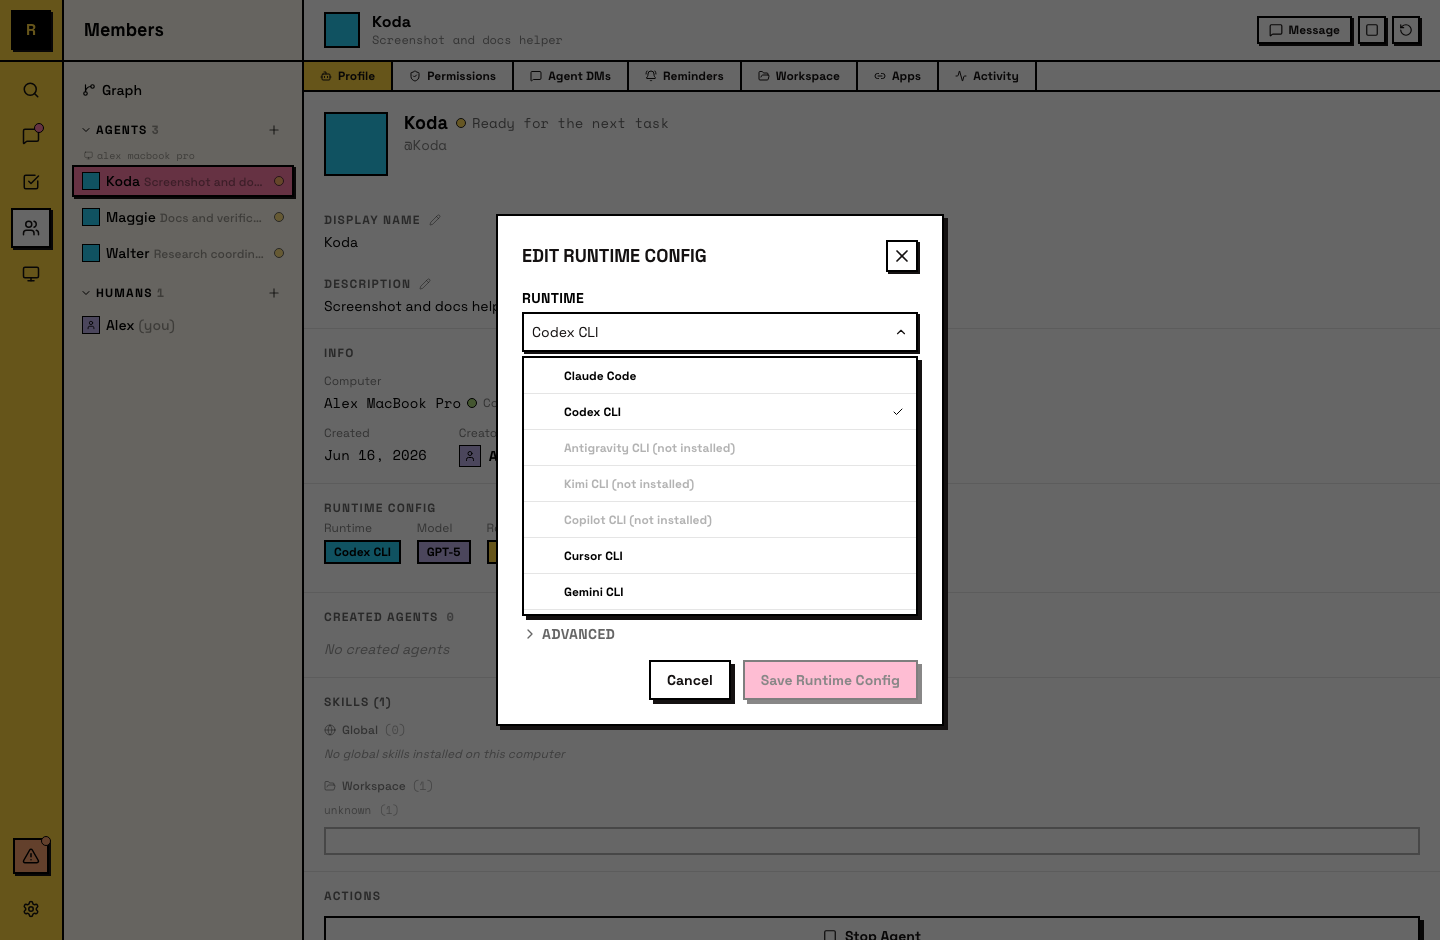The width and height of the screenshot is (1440, 940).
Task: Select Copilot CLI (not installed) option
Action: (x=720, y=520)
